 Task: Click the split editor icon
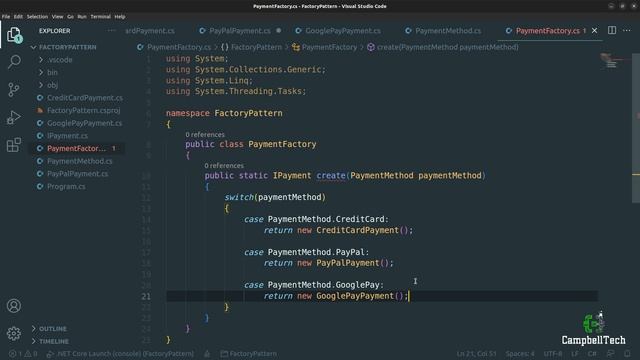(612, 31)
